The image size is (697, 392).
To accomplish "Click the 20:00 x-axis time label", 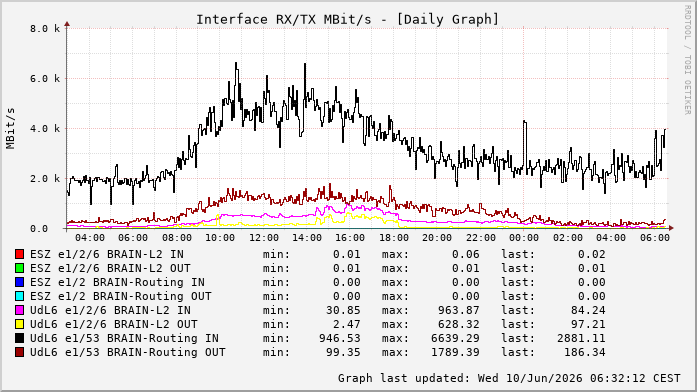I will coord(437,238).
